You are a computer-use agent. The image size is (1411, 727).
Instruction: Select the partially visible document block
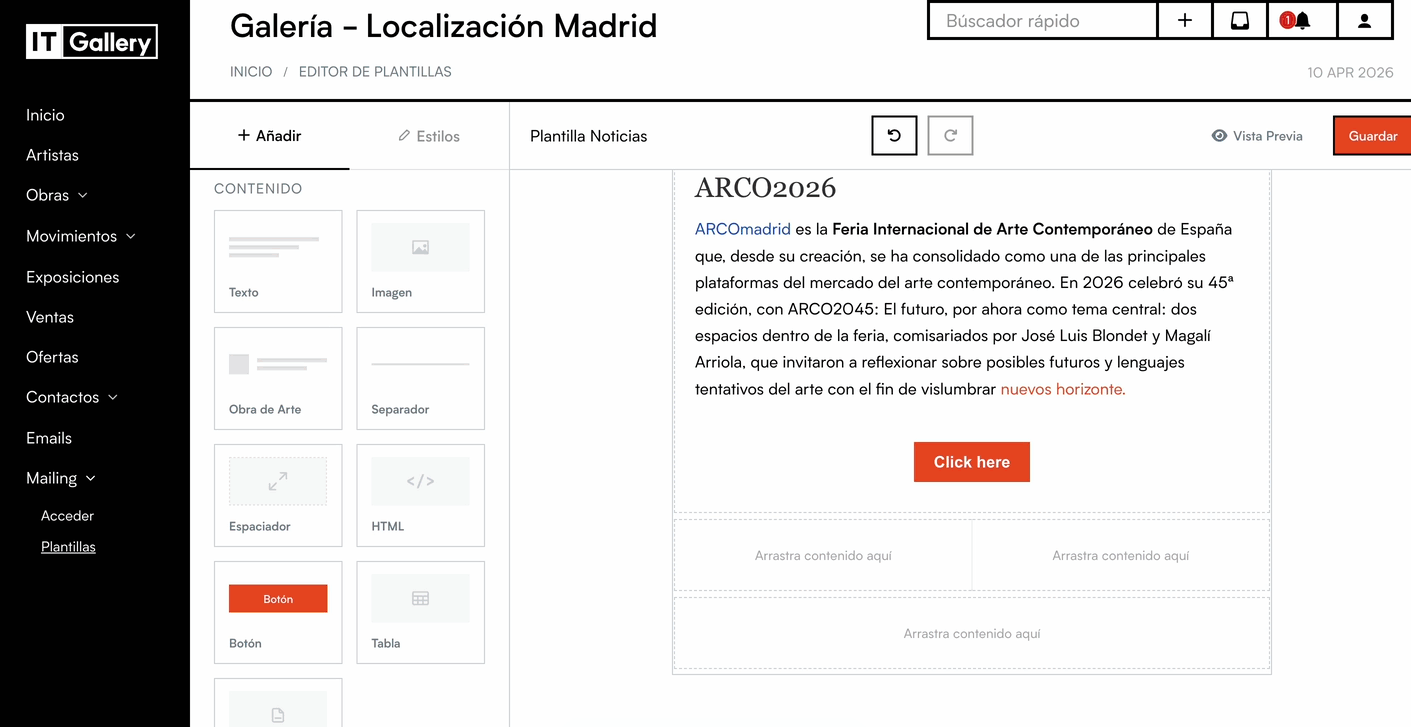point(278,703)
